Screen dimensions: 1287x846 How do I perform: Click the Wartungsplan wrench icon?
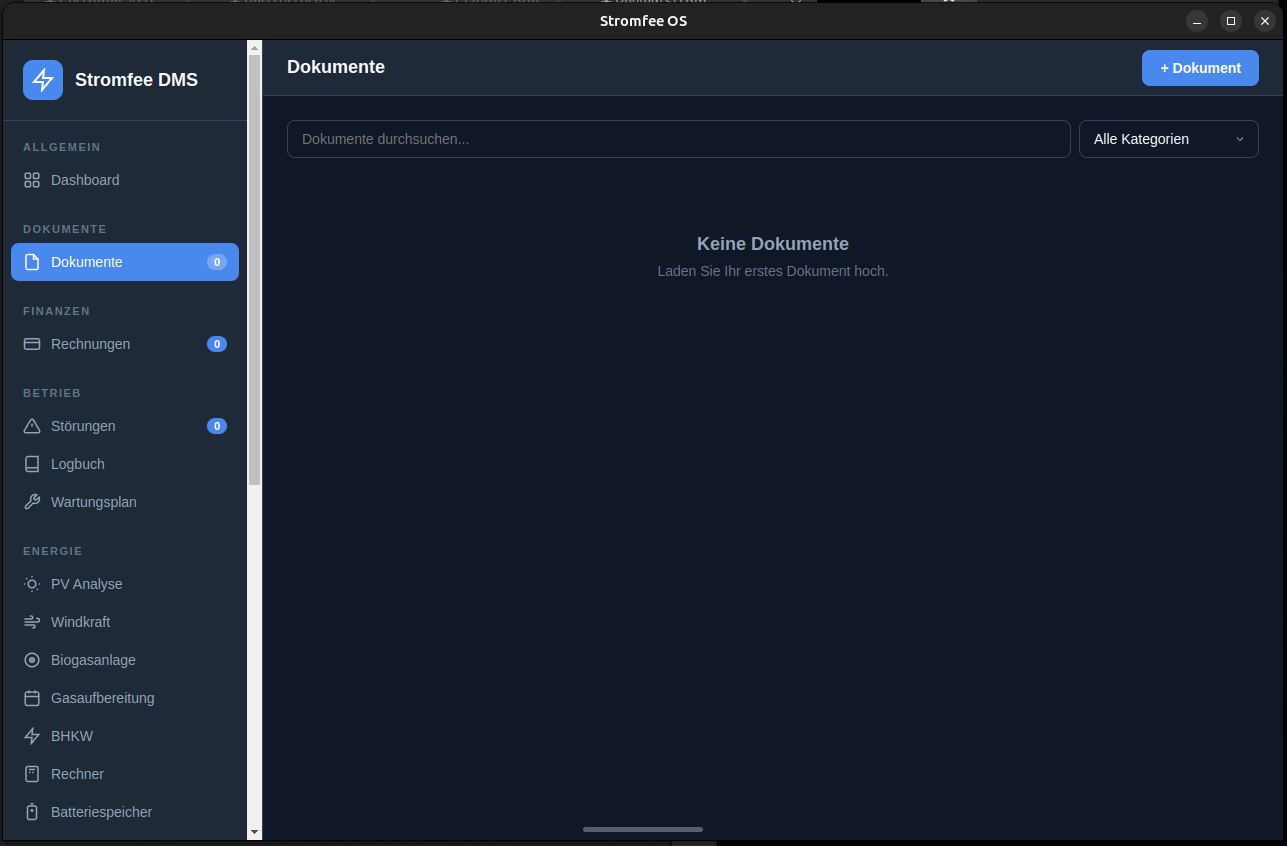tap(32, 502)
